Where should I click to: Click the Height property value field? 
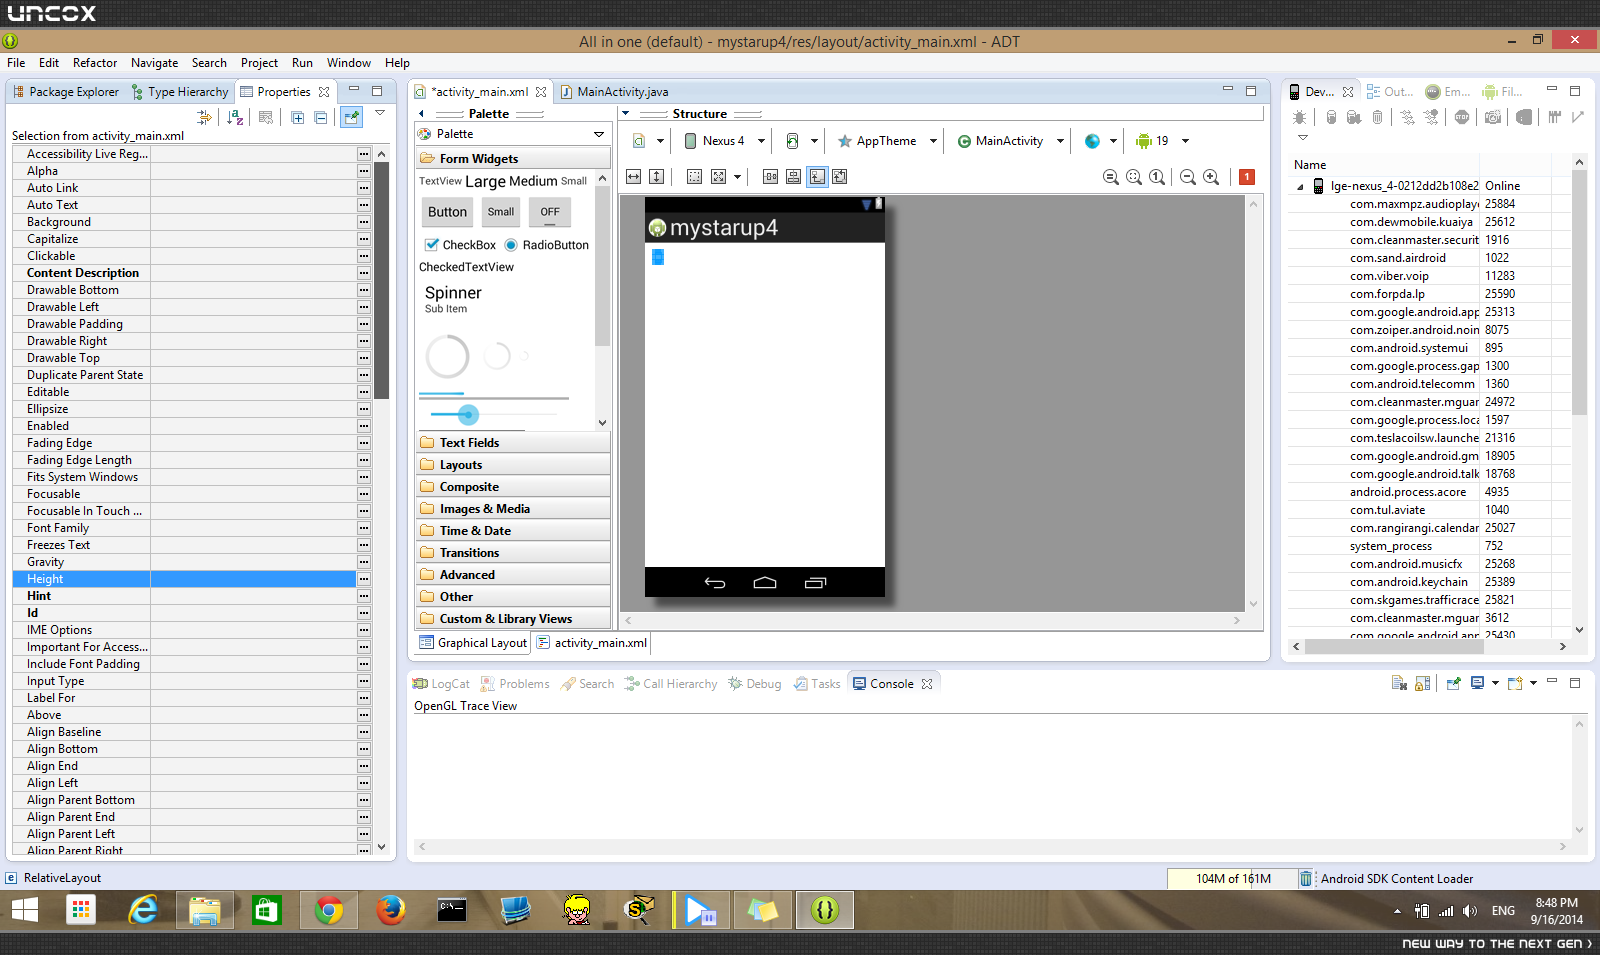click(253, 579)
